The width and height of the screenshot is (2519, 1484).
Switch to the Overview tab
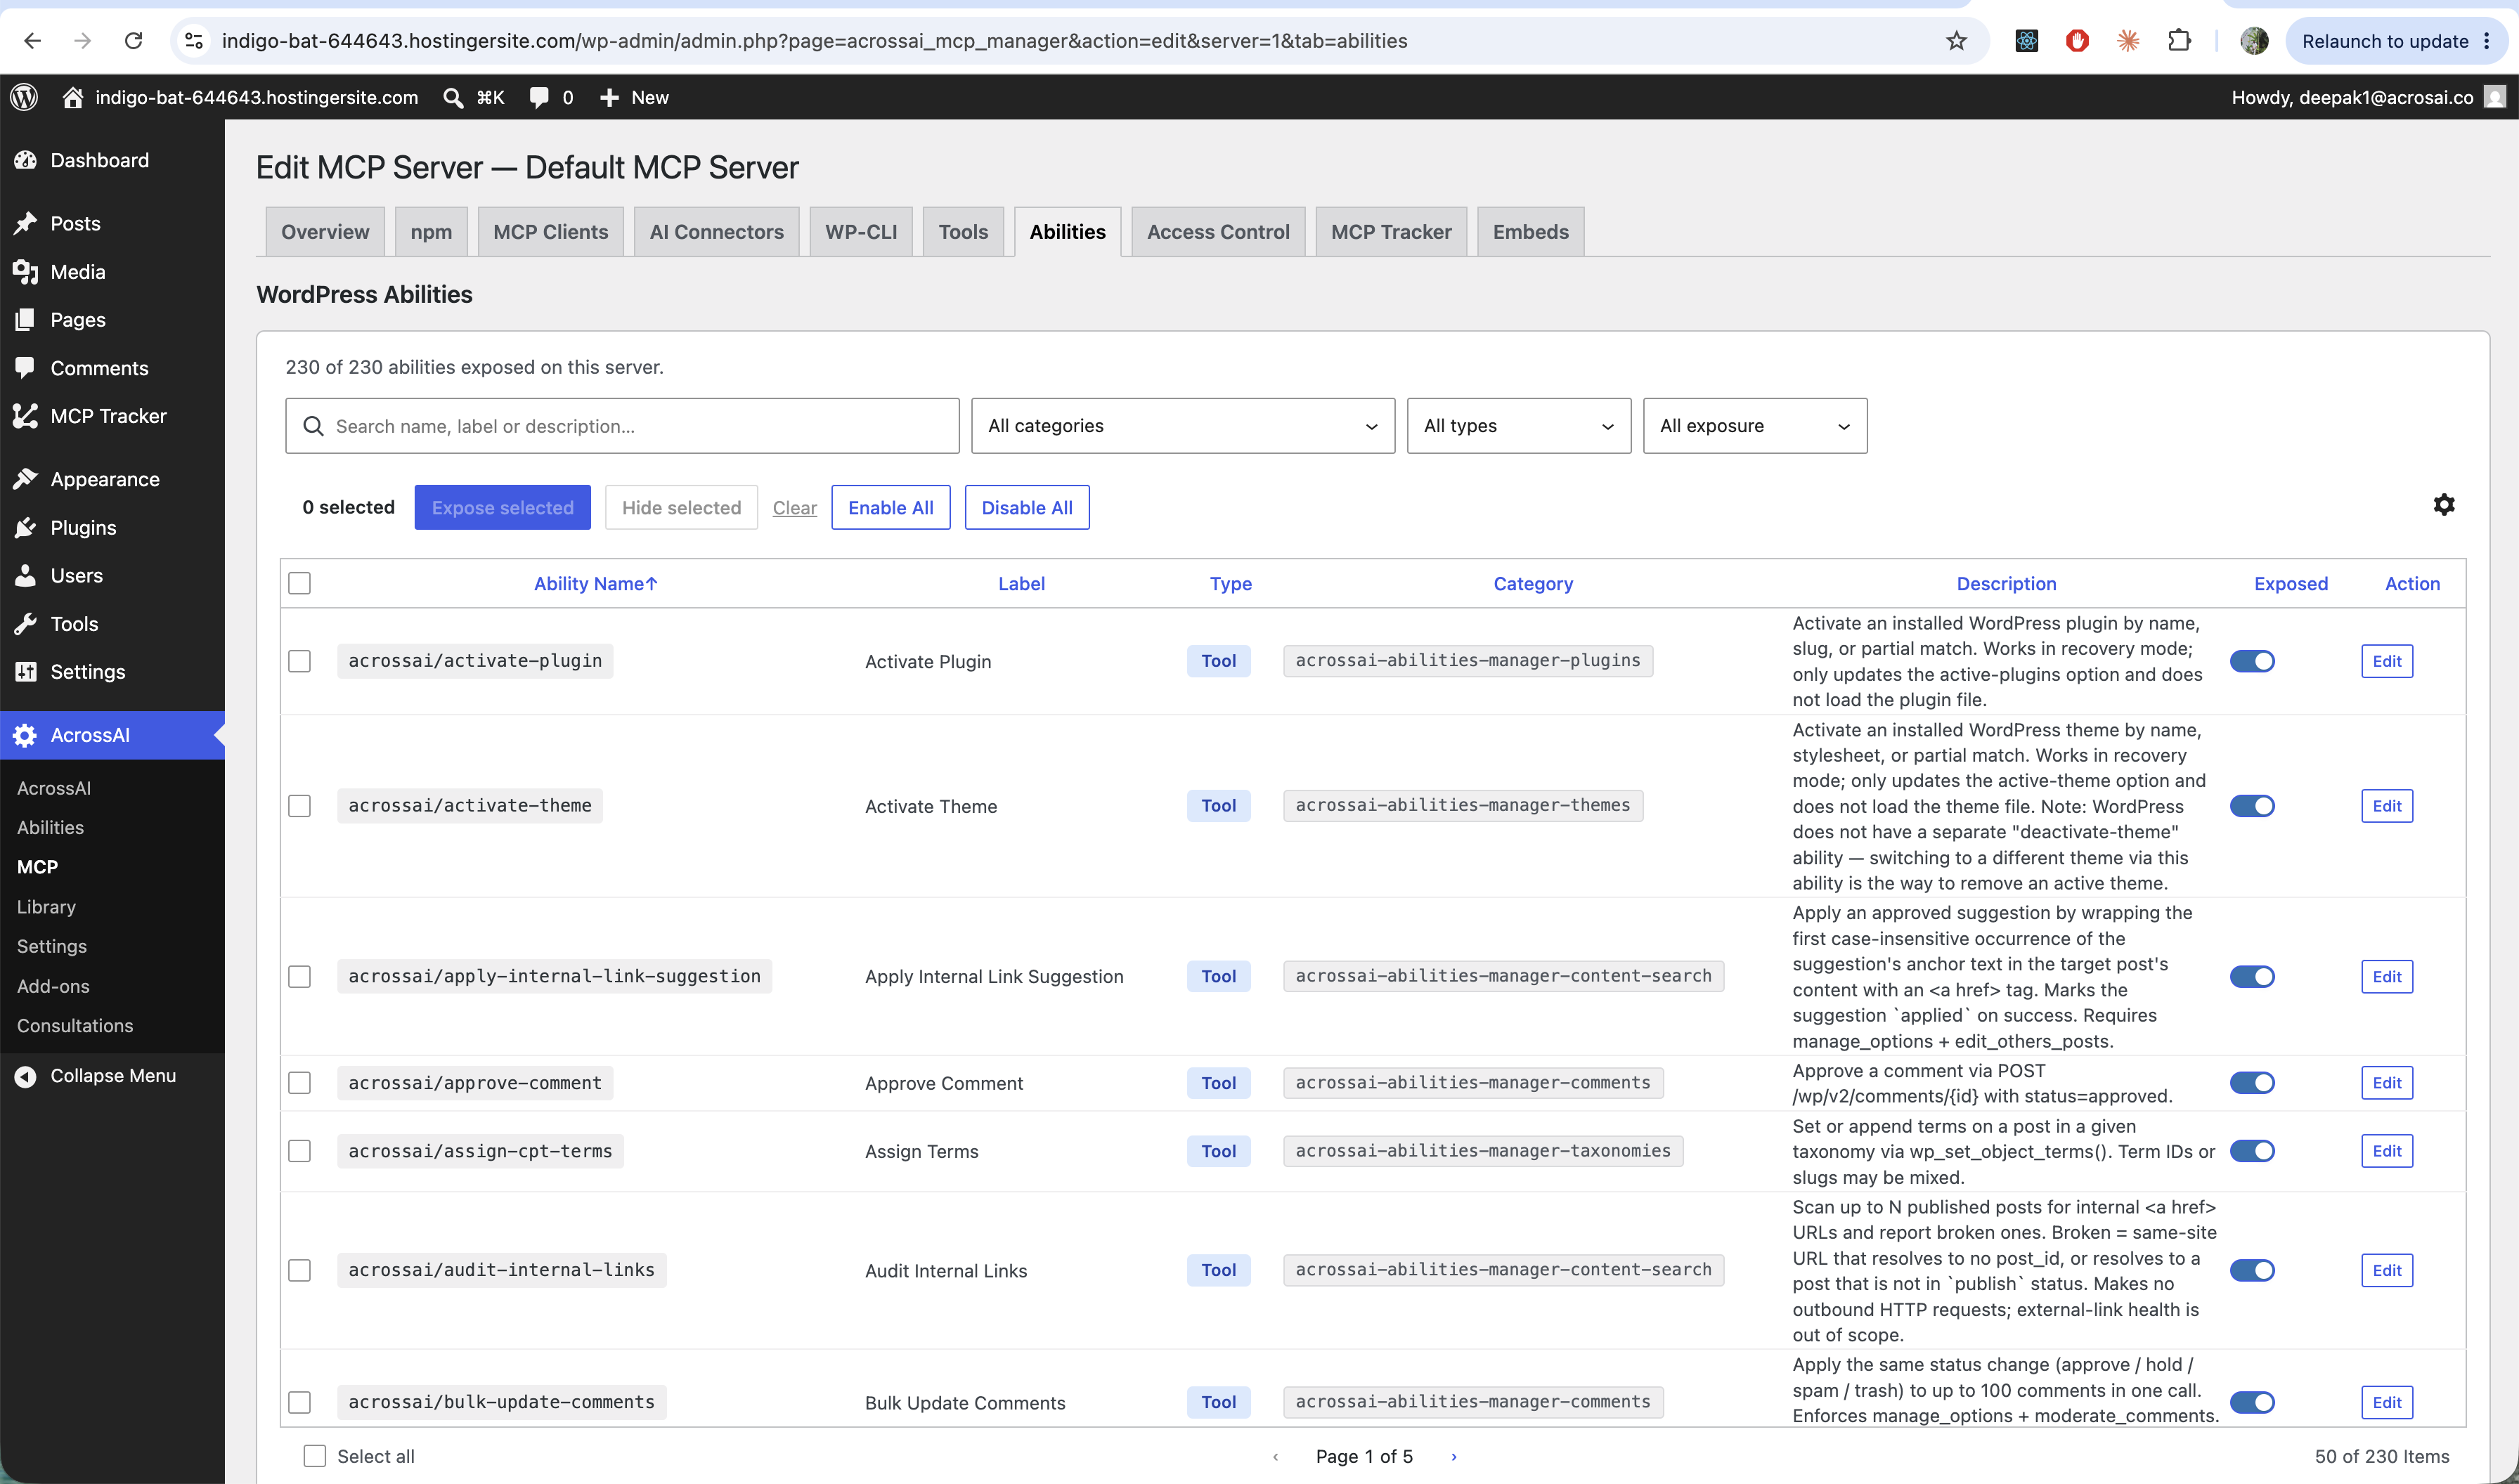(325, 232)
